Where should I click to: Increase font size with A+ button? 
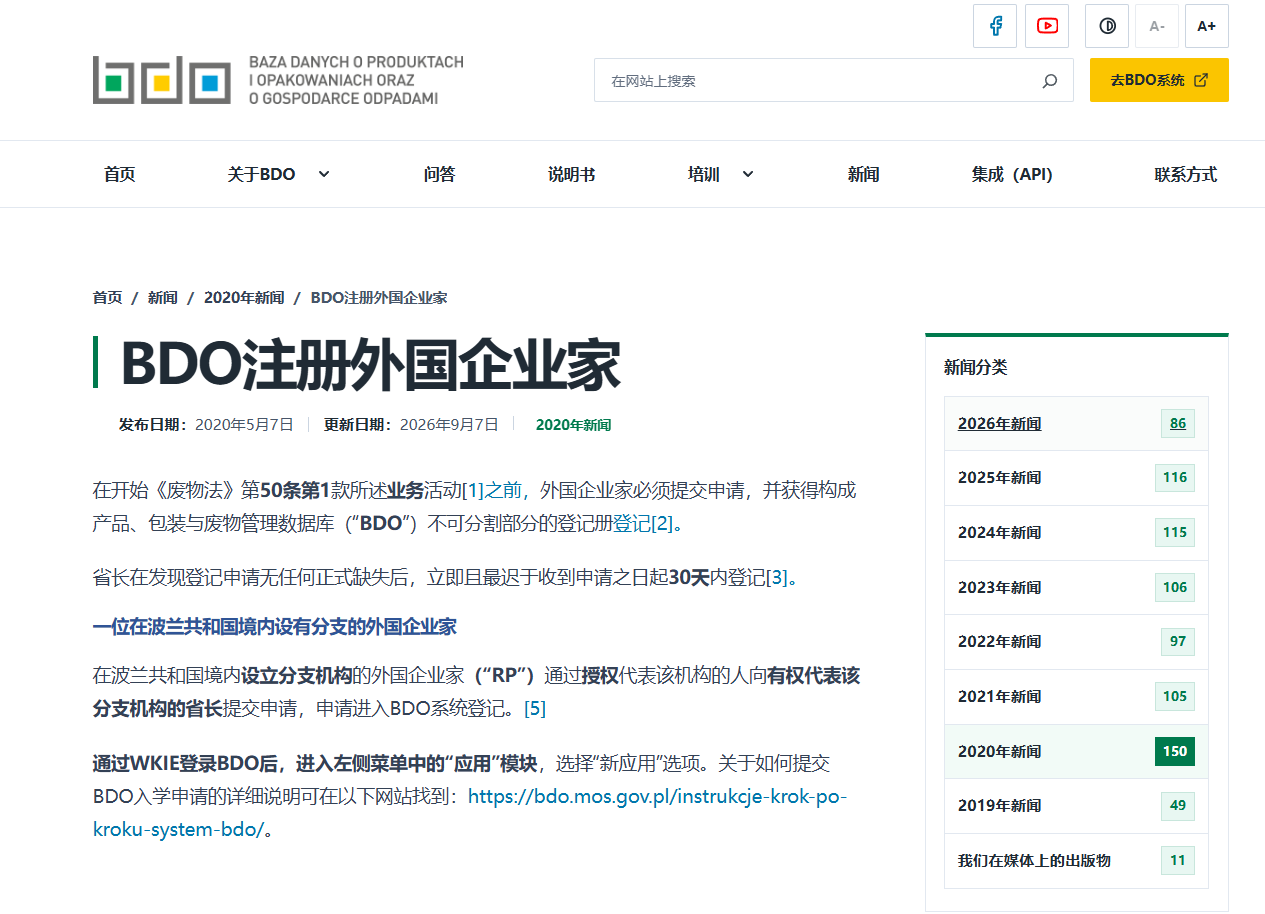[1207, 26]
